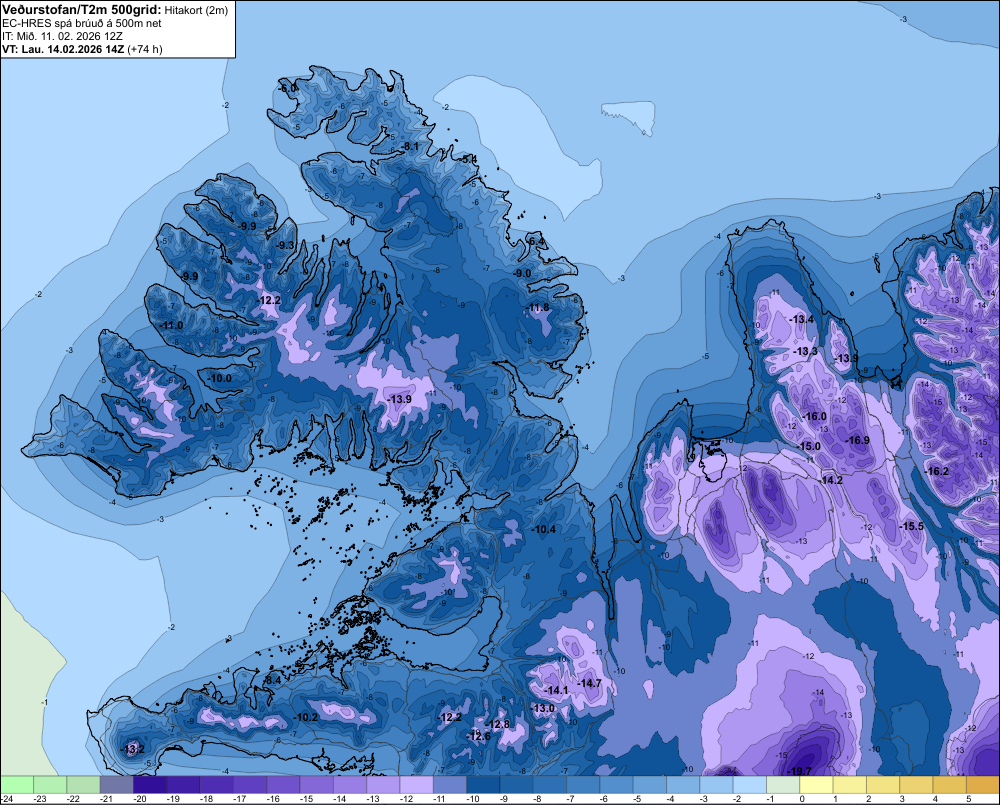The height and width of the screenshot is (805, 1000).
Task: Click the -9.3 temperature label
Action: pos(286,245)
